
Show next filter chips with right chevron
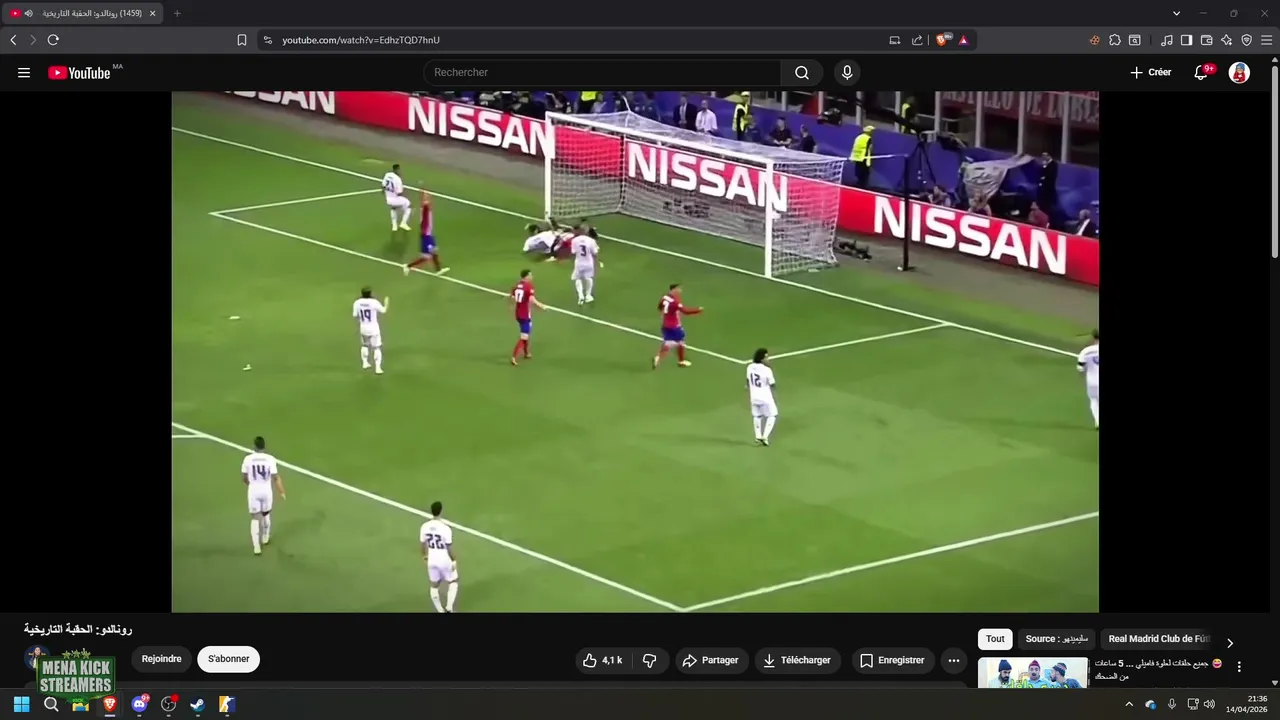(x=1230, y=643)
